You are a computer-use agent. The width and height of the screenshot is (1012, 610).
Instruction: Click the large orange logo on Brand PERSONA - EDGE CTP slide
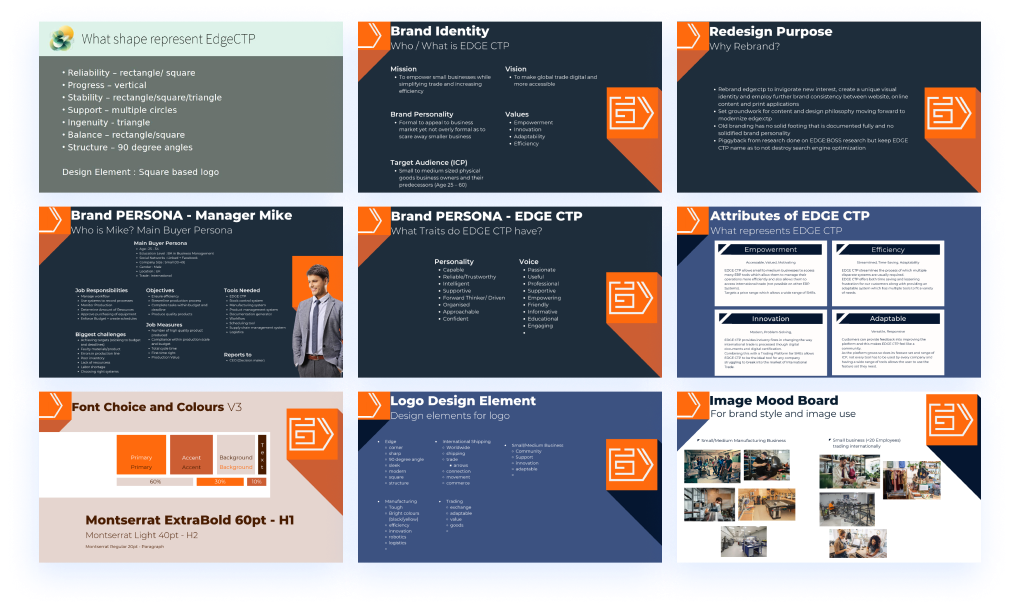click(632, 298)
